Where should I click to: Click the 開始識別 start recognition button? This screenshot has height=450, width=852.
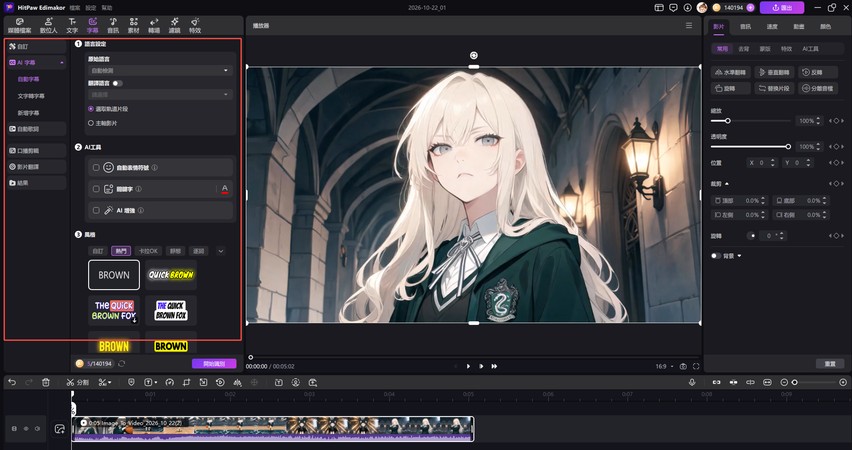pyautogui.click(x=214, y=364)
